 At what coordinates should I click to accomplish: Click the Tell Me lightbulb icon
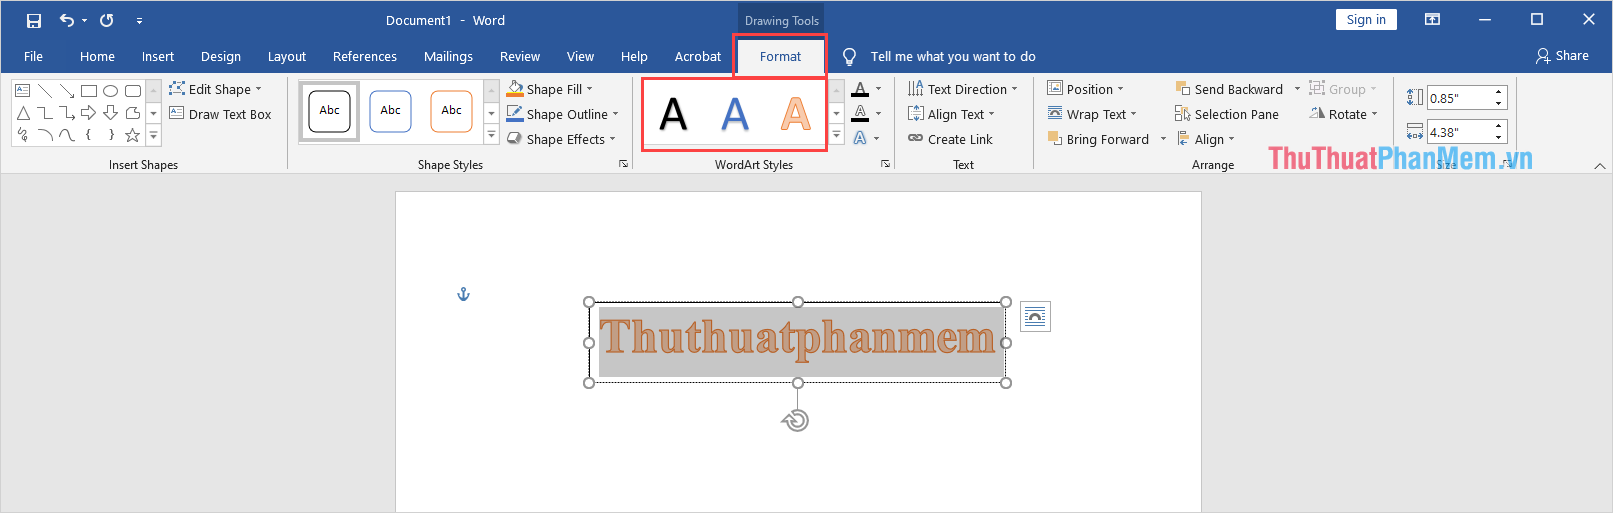point(849,57)
